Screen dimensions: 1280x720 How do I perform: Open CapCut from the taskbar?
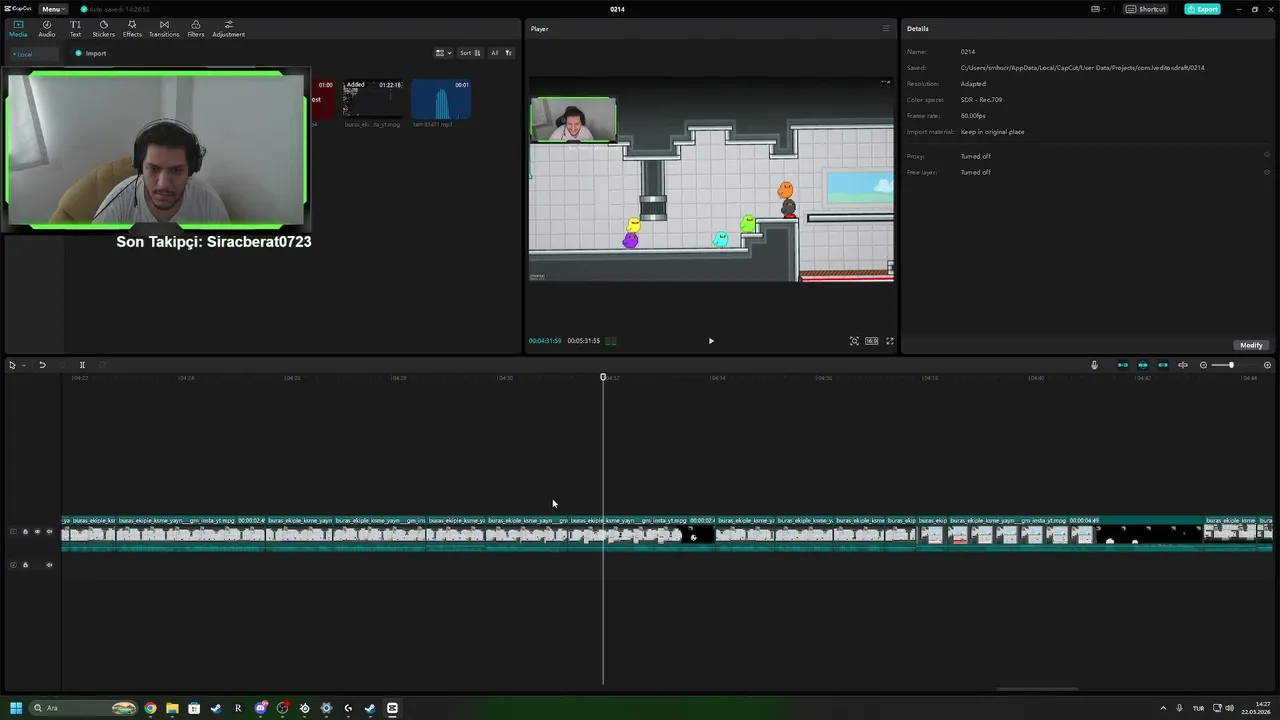[392, 708]
